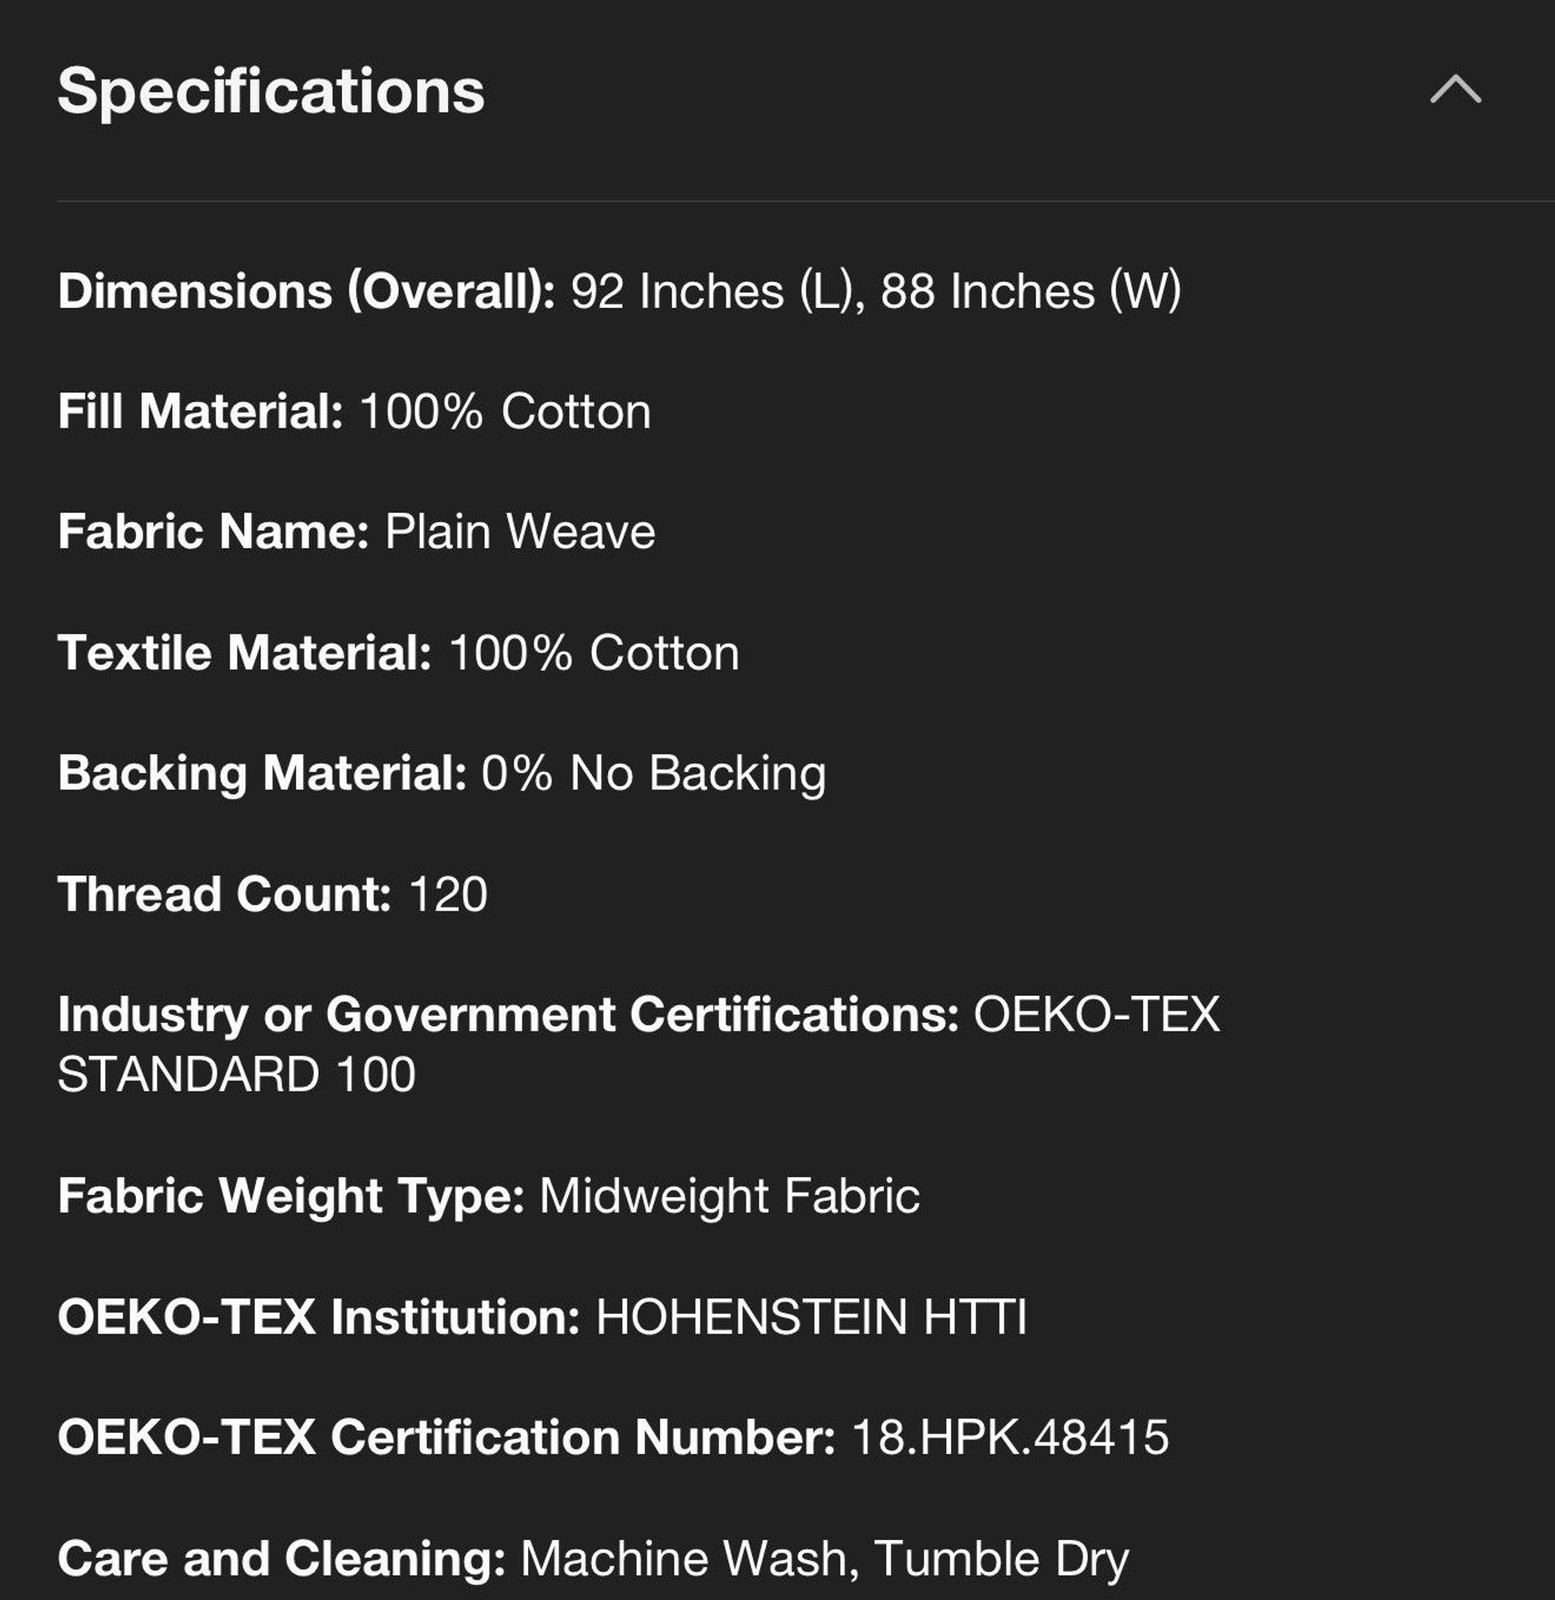
Task: Click the Thread Count 120 entry
Action: 272,894
